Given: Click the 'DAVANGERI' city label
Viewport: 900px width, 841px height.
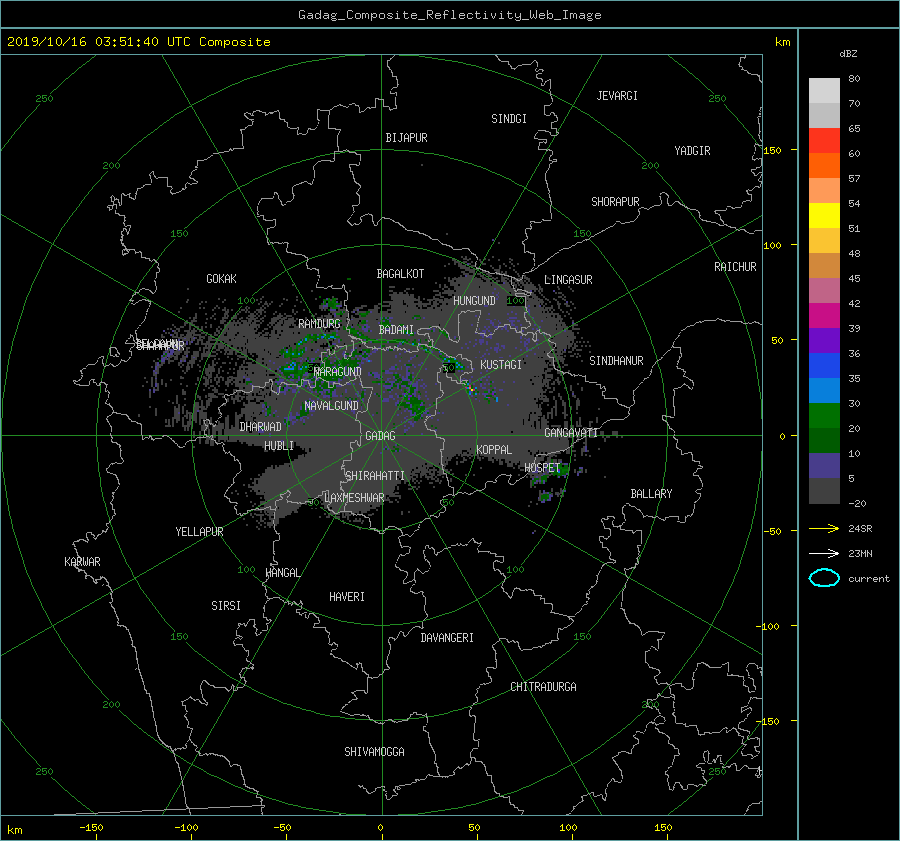Looking at the screenshot, I should tap(447, 638).
